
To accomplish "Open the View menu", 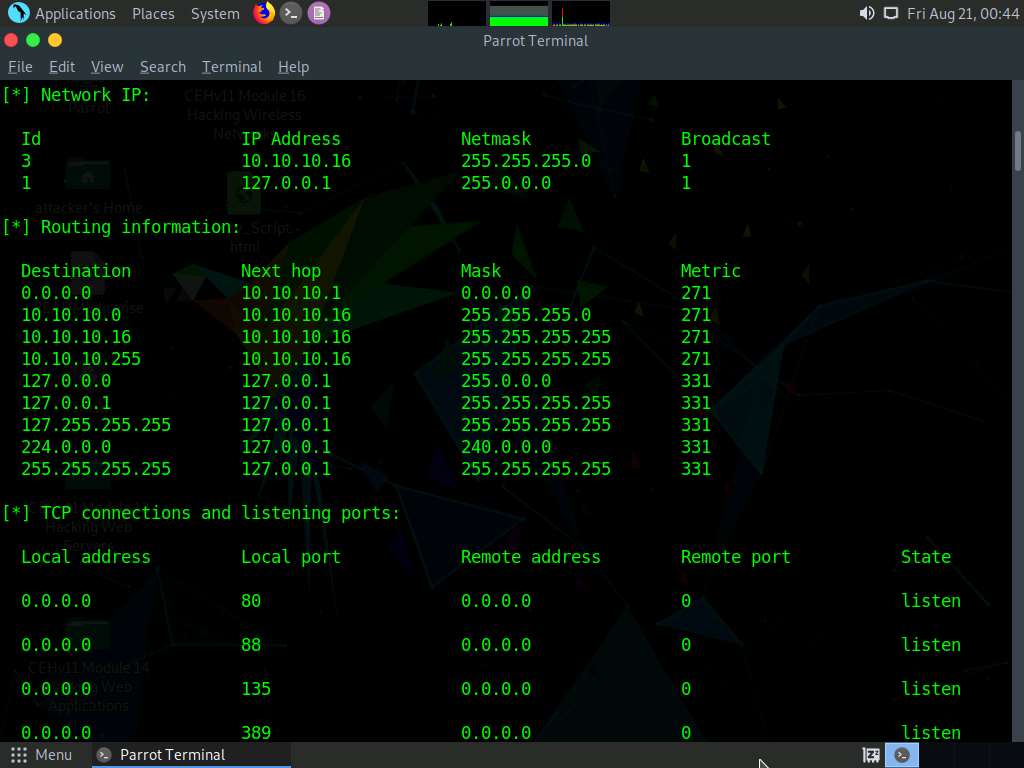I will coord(107,67).
